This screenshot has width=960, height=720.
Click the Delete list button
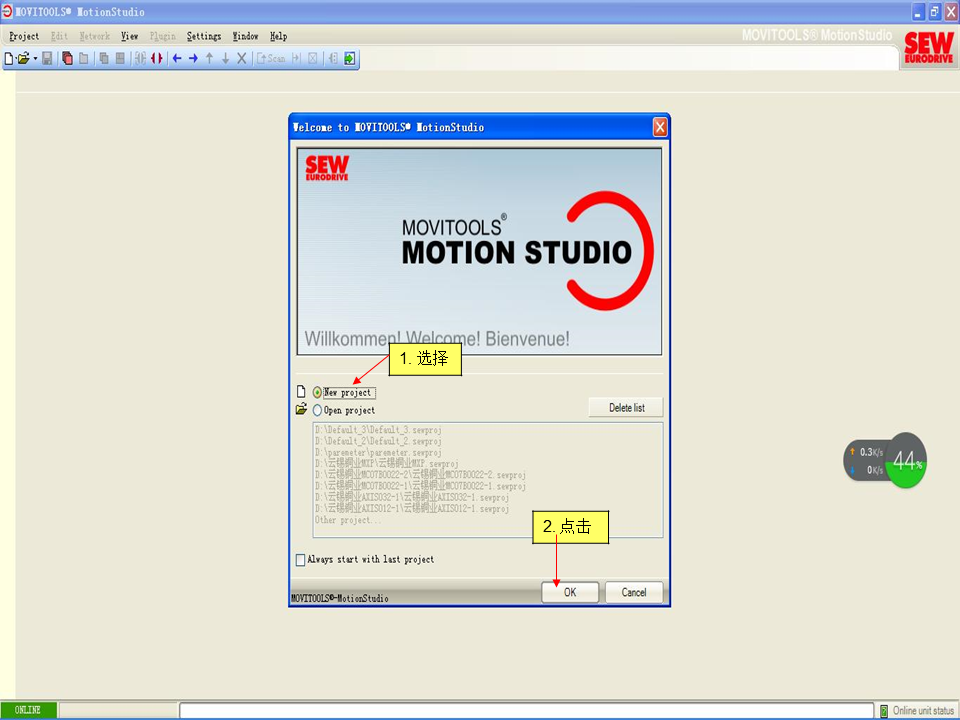626,408
